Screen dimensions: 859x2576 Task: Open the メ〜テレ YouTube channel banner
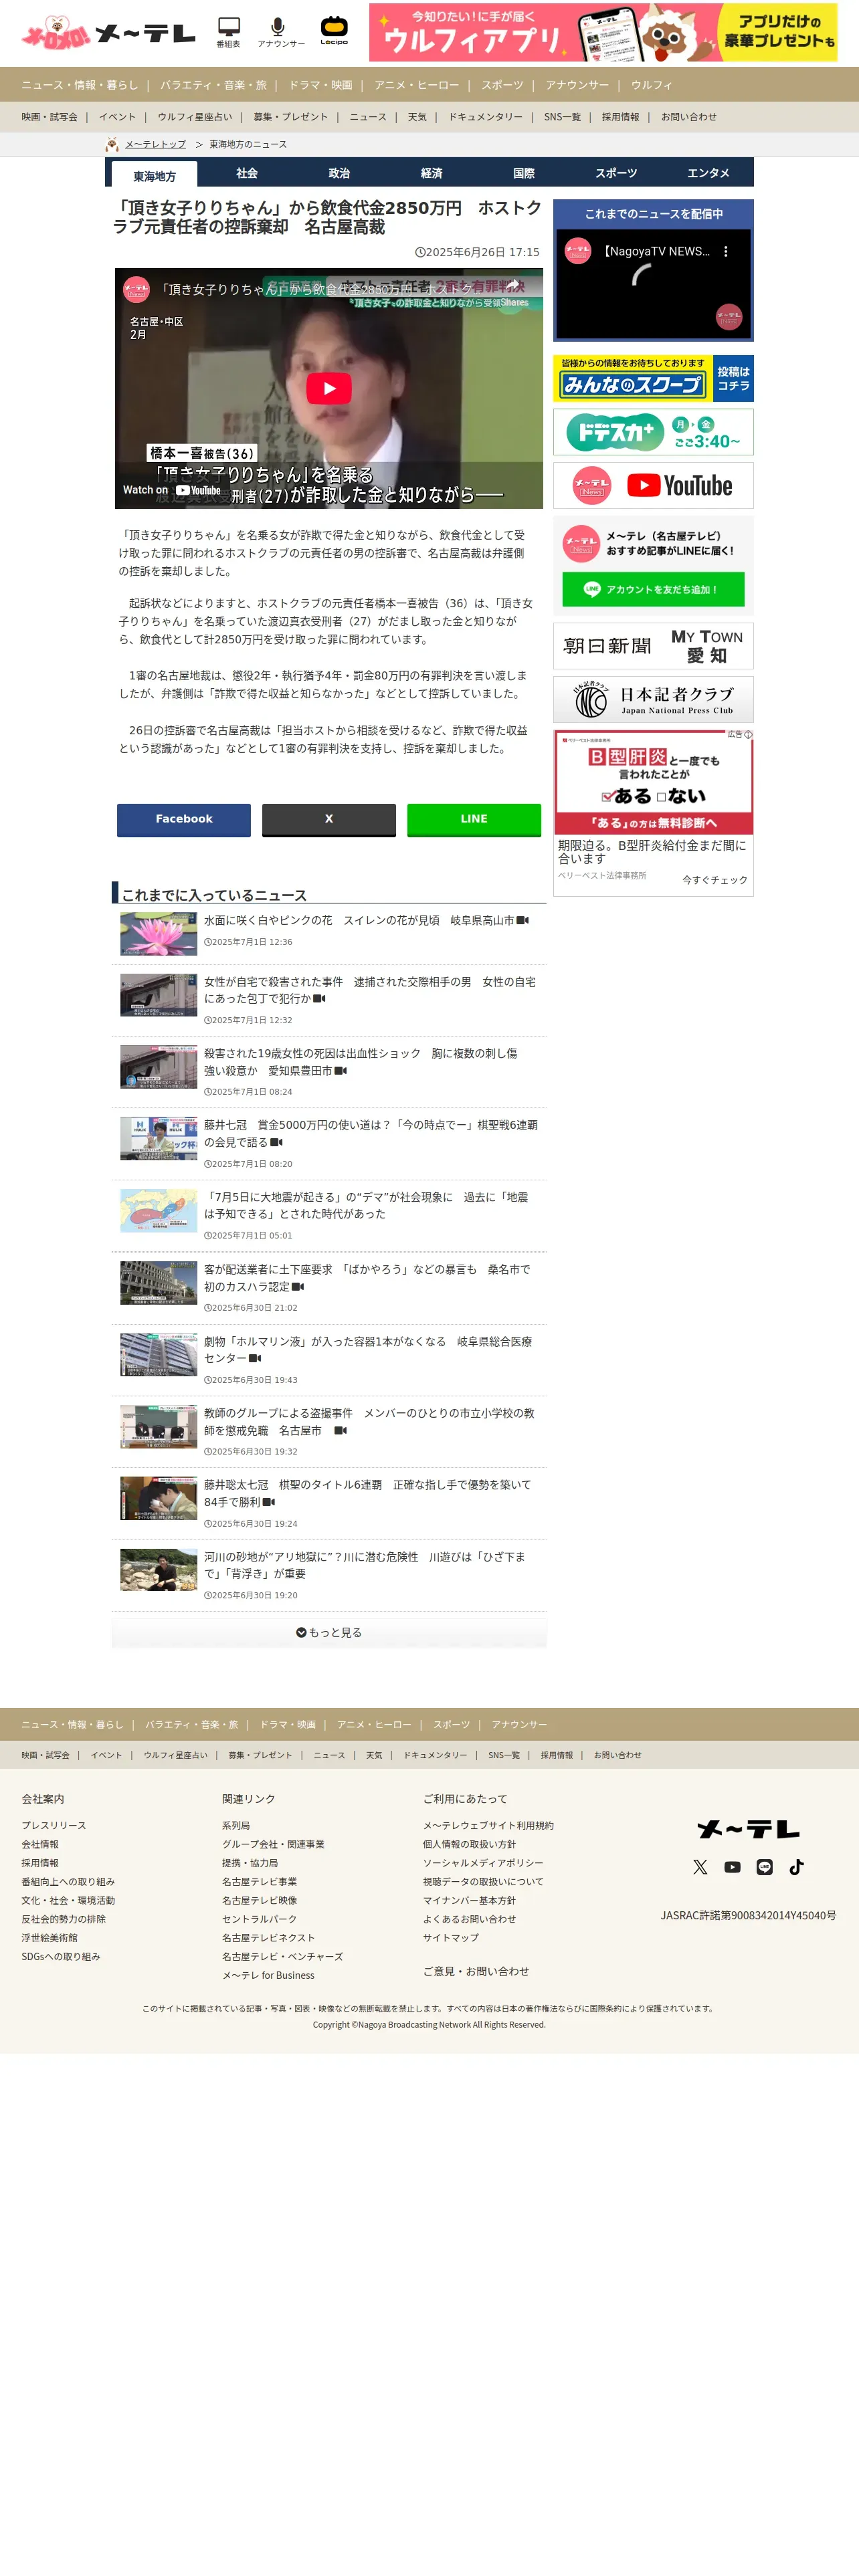653,486
